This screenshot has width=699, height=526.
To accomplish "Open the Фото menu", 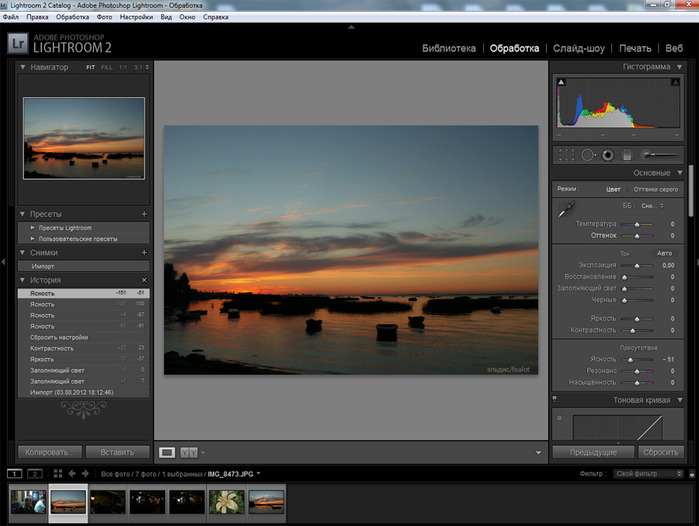I will point(104,17).
